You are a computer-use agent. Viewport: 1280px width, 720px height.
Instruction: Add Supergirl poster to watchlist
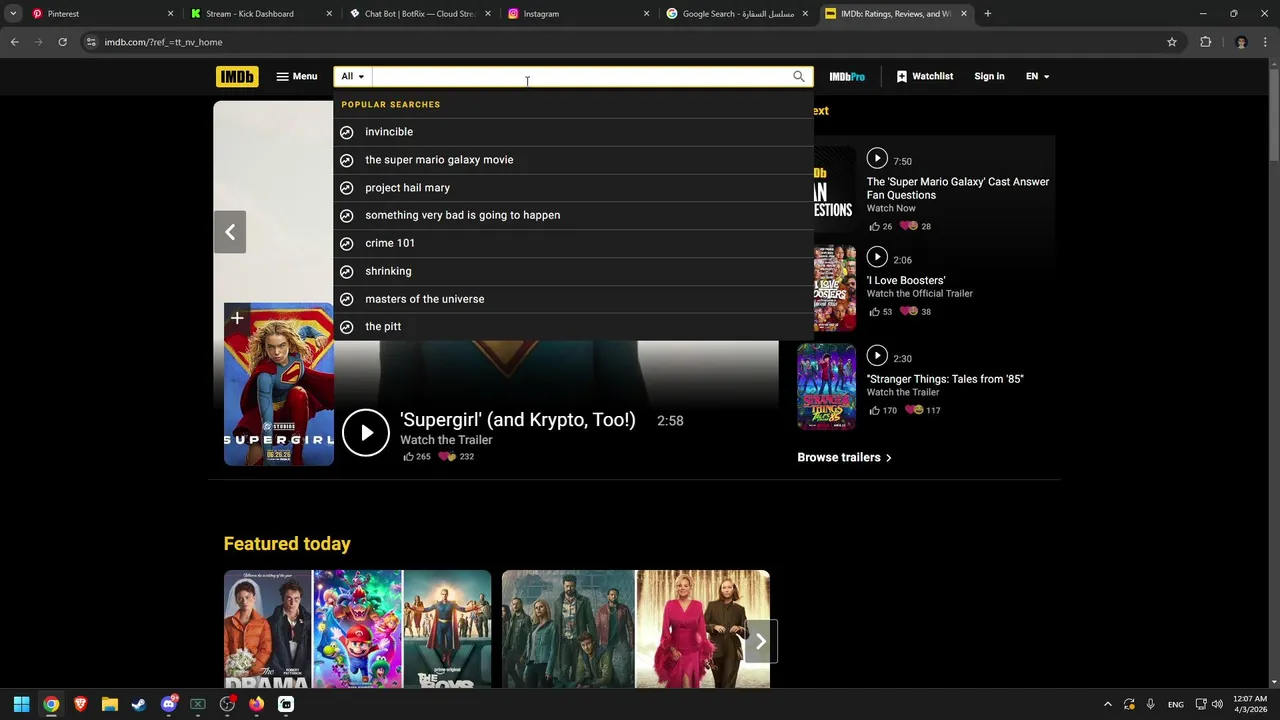tap(237, 319)
